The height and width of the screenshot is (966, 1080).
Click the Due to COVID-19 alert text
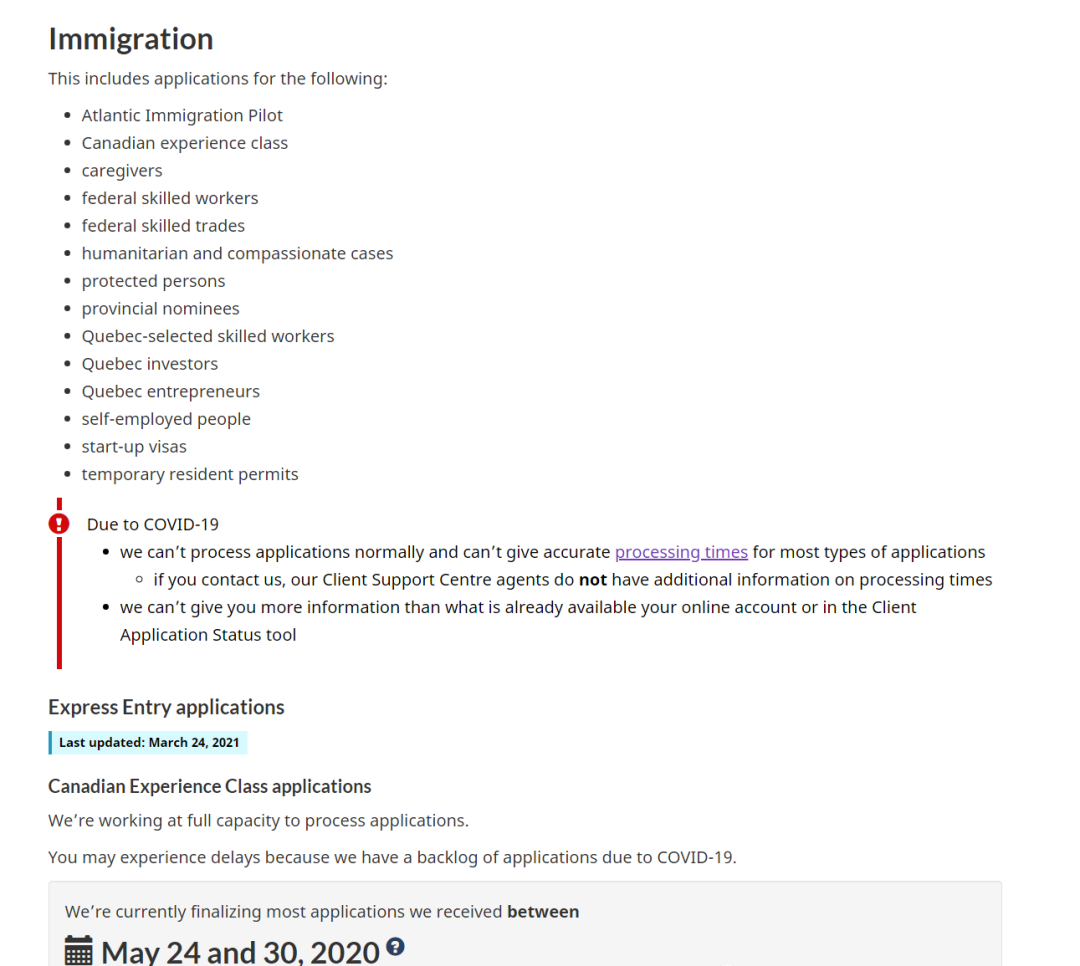[153, 524]
